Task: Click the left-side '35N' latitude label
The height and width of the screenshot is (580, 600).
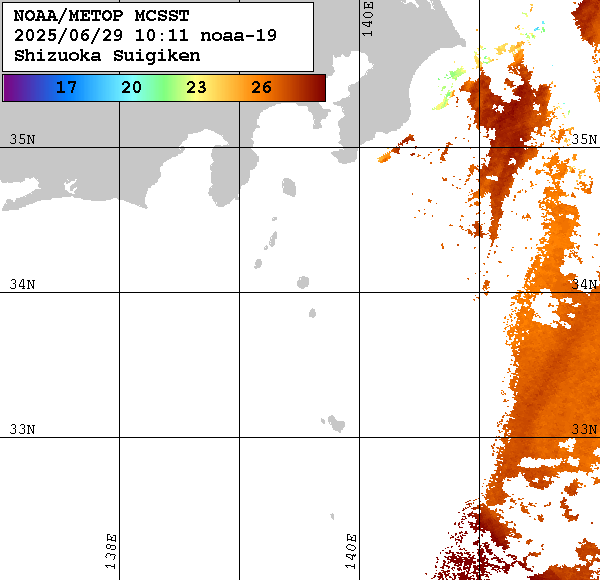Action: pyautogui.click(x=23, y=139)
